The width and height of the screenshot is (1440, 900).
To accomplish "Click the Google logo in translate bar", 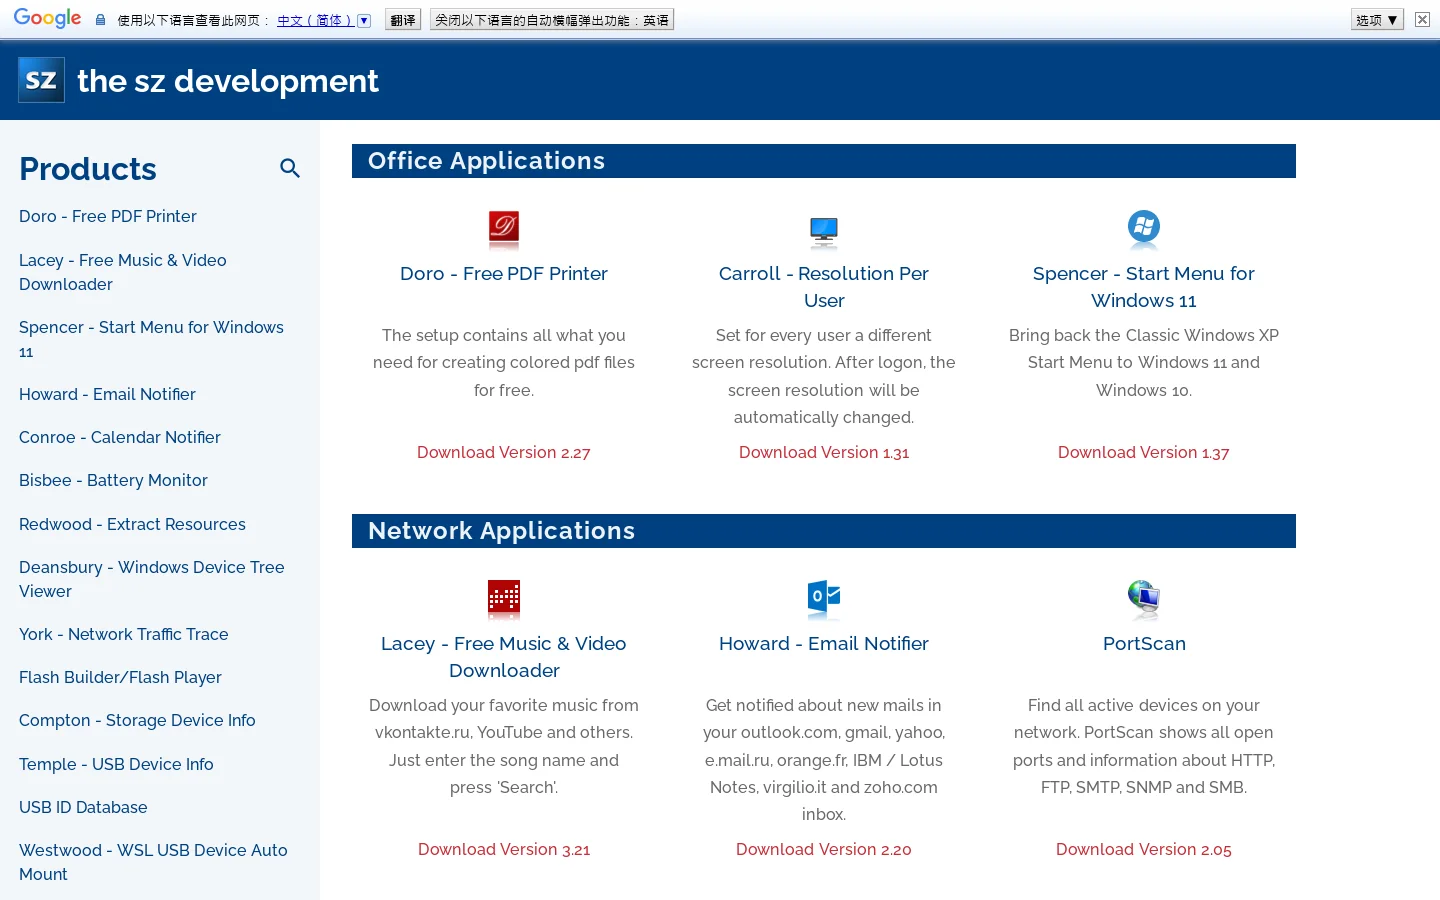I will click(x=47, y=19).
